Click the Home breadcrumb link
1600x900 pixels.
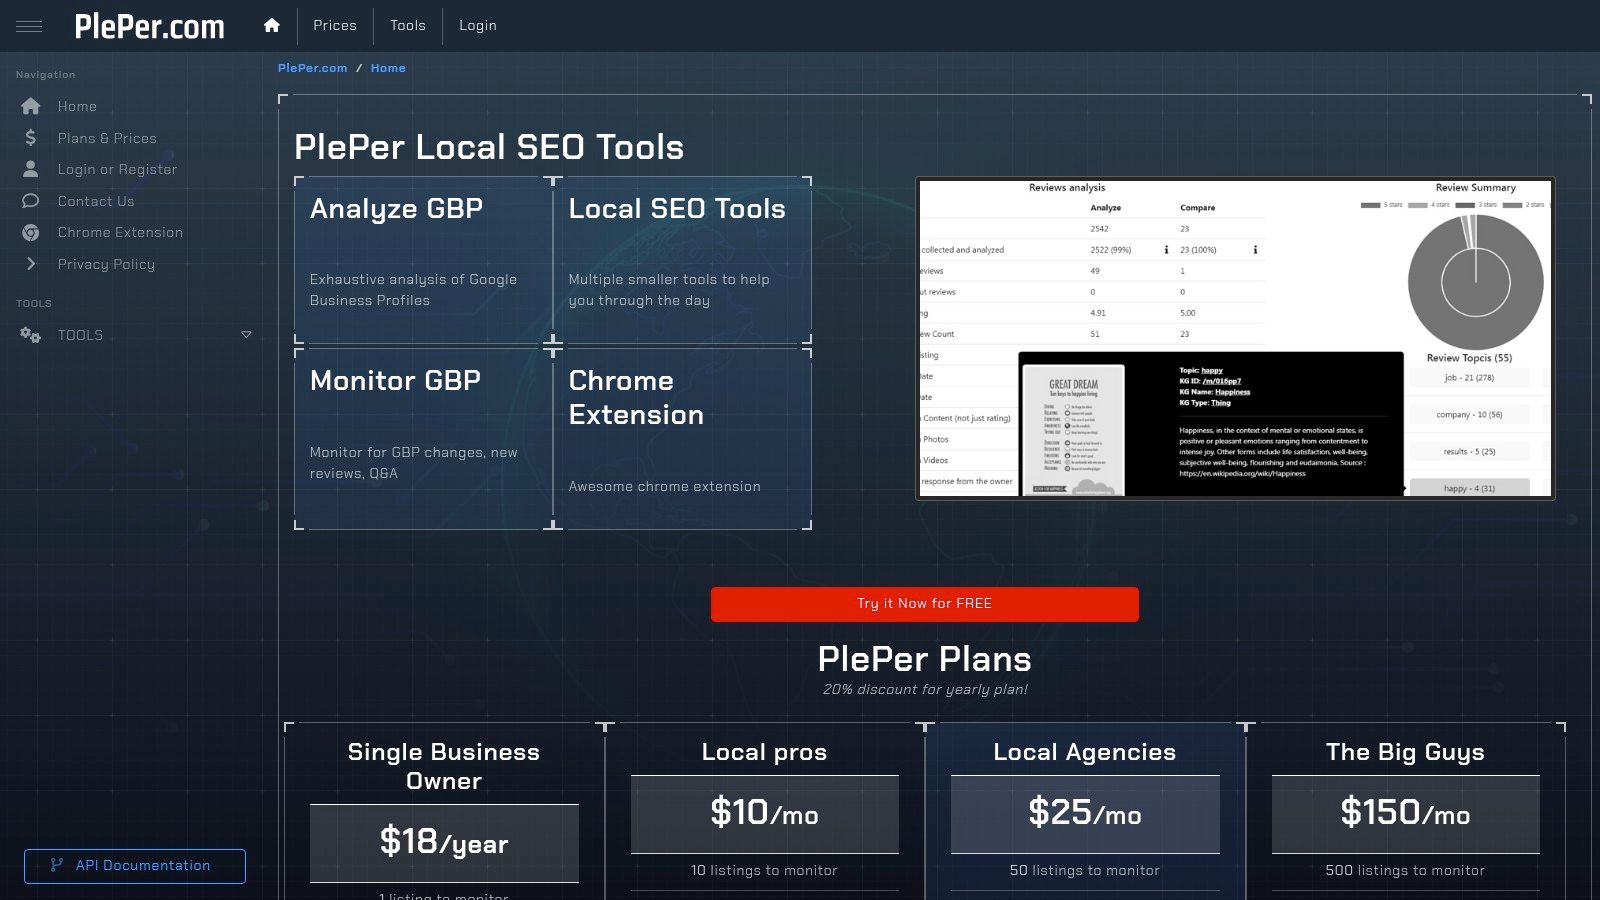(x=388, y=68)
